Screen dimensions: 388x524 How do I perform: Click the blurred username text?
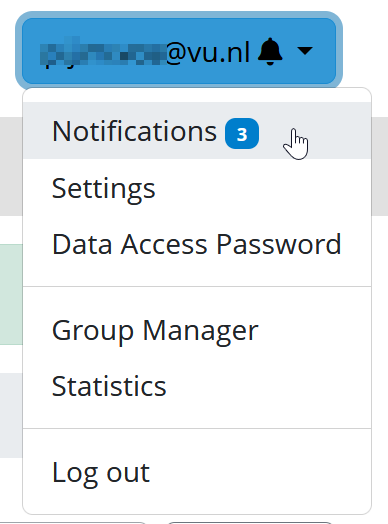coord(103,53)
